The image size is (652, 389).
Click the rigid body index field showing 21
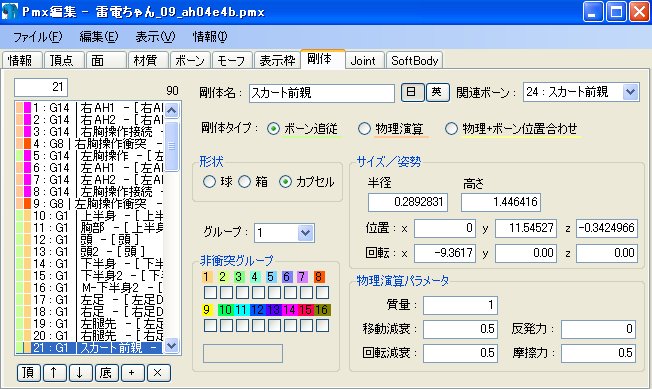(41, 87)
